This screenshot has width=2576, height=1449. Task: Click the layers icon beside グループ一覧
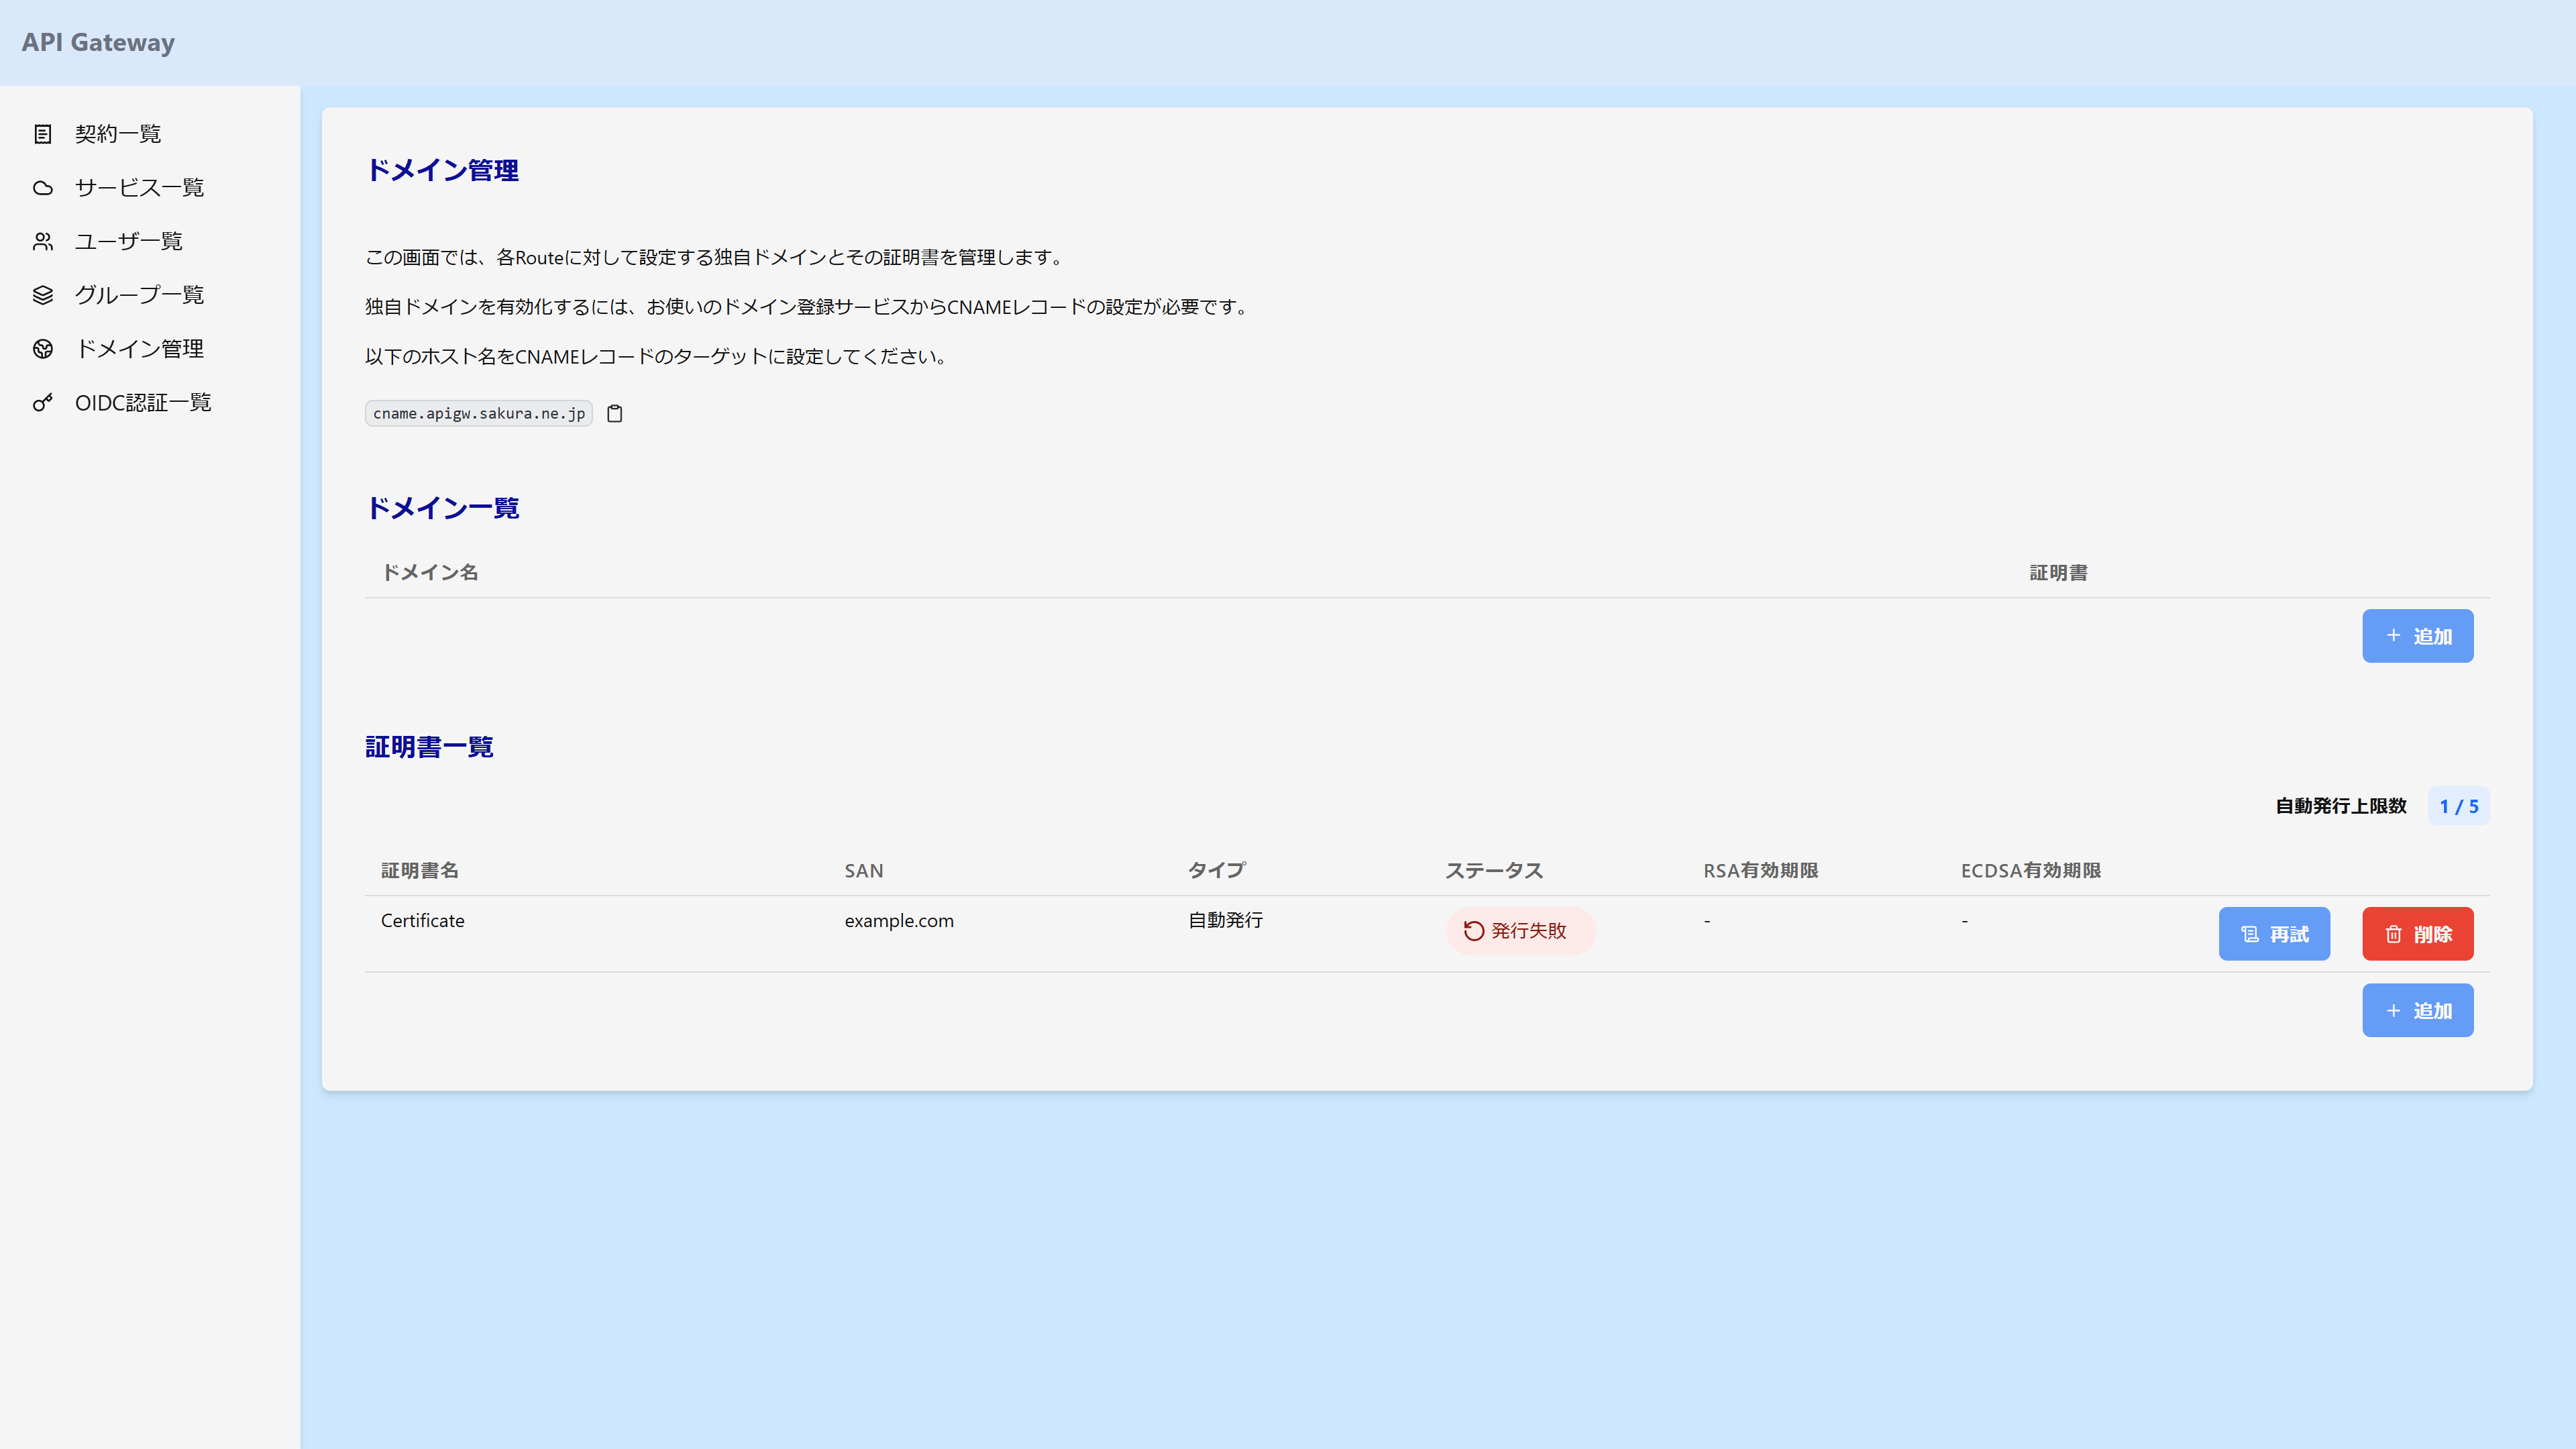[42, 295]
